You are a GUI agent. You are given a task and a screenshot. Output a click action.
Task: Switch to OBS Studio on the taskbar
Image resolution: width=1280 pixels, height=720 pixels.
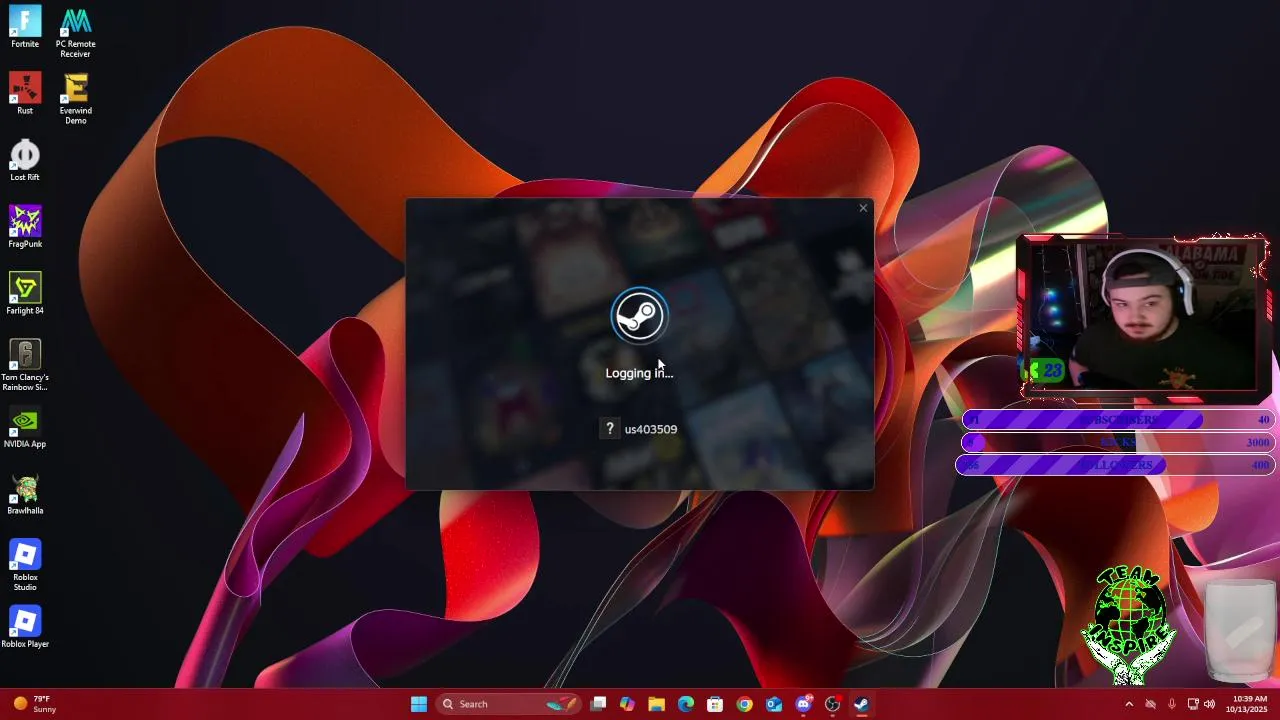click(832, 704)
